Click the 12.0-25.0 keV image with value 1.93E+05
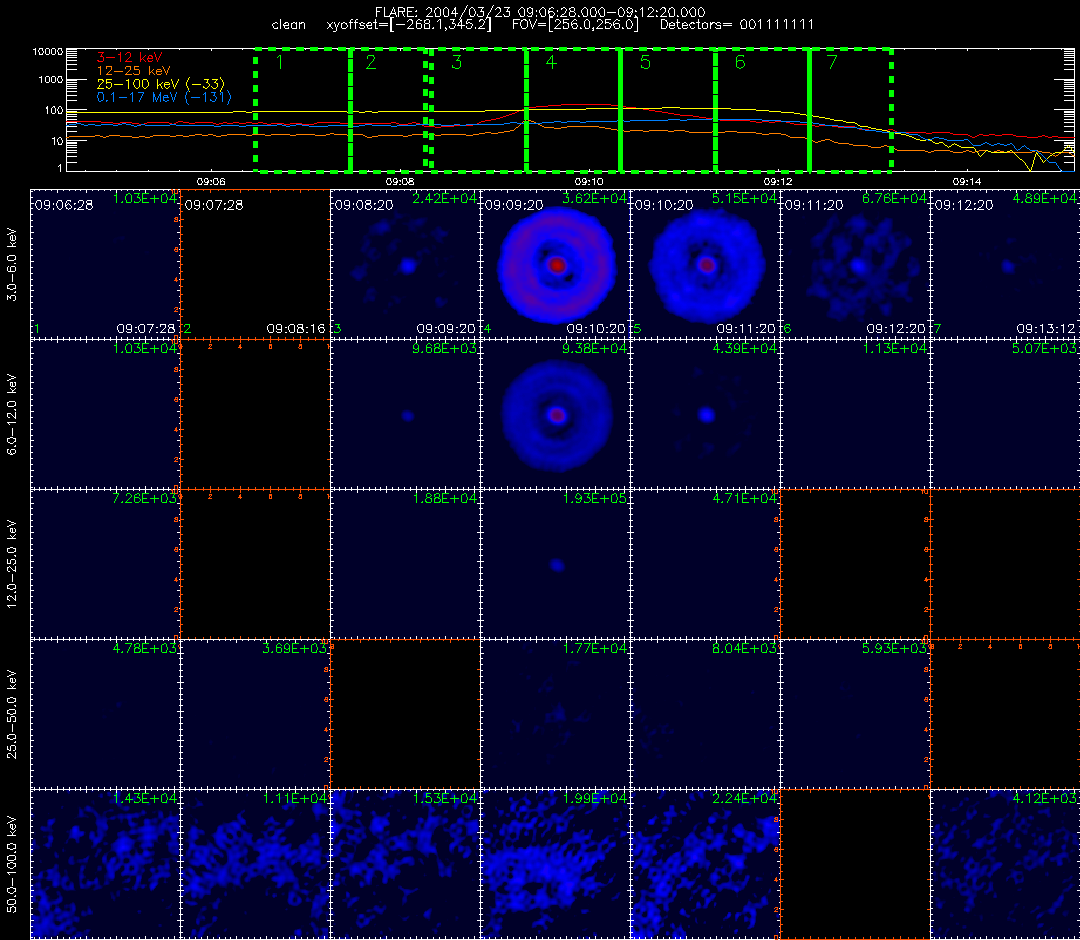Viewport: 1080px width, 940px height. coord(556,565)
